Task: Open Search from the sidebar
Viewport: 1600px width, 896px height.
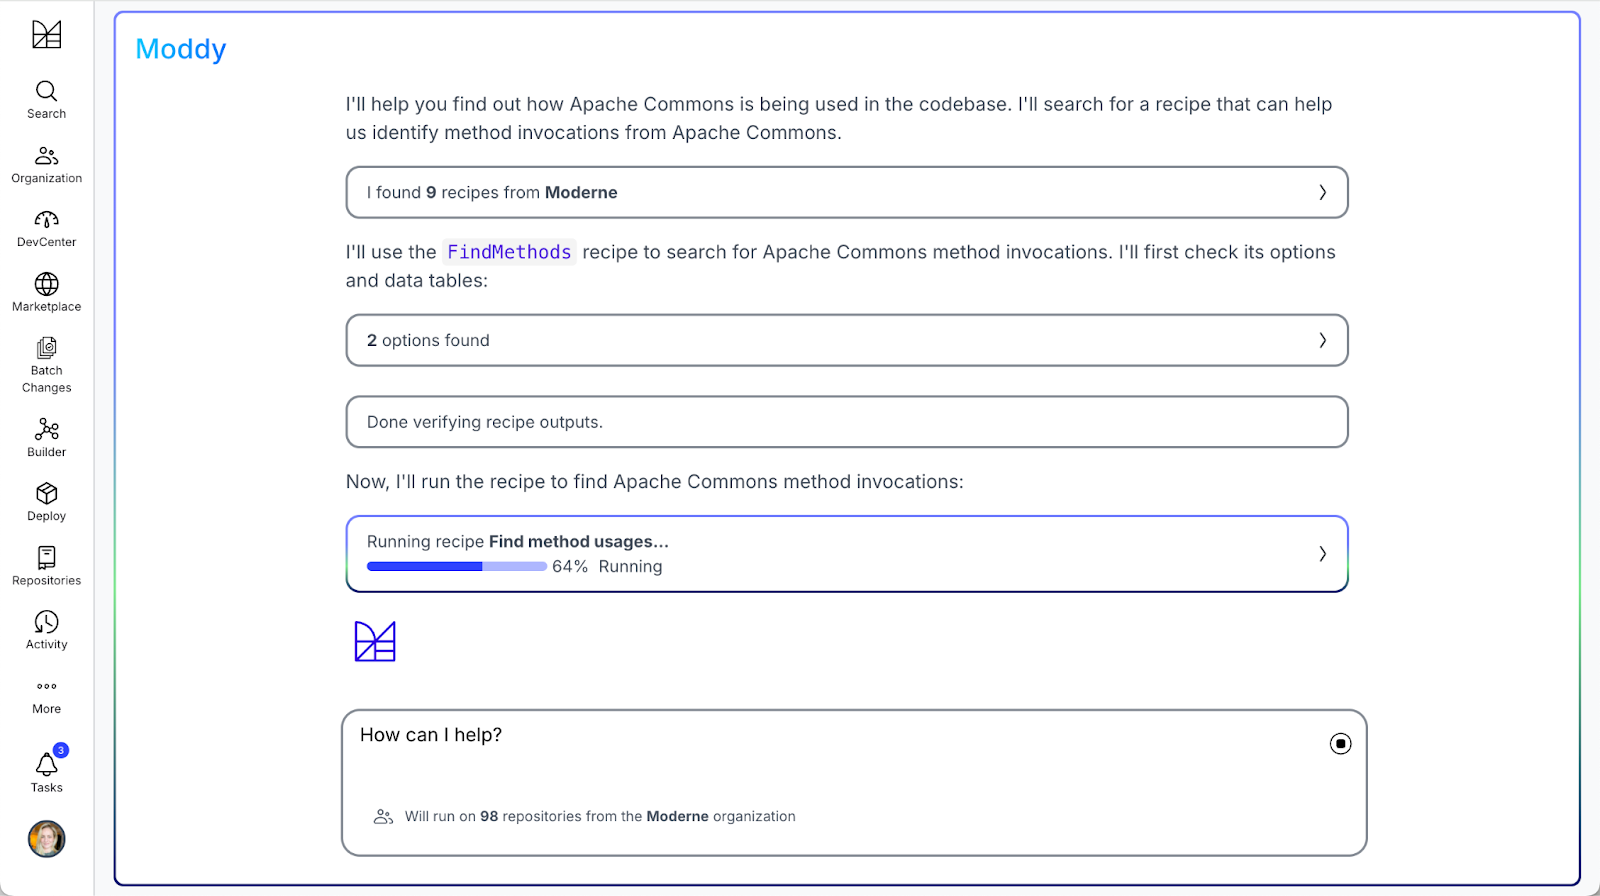Action: point(46,100)
